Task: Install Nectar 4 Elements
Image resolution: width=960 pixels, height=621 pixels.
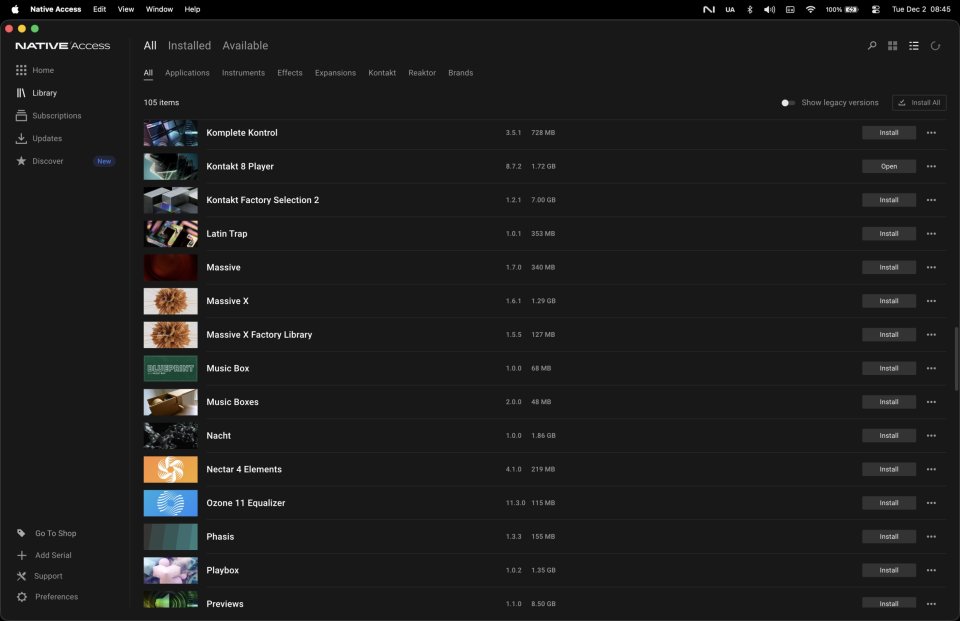Action: click(x=888, y=469)
